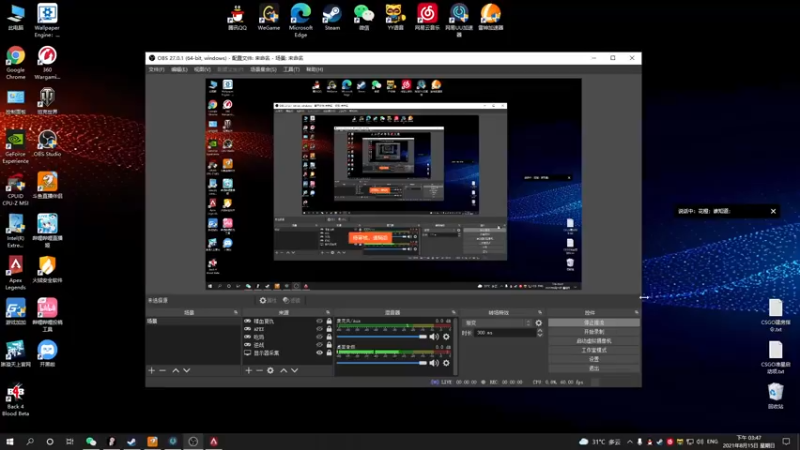Toggle the lock on the 喋血复仇 source

(329, 321)
